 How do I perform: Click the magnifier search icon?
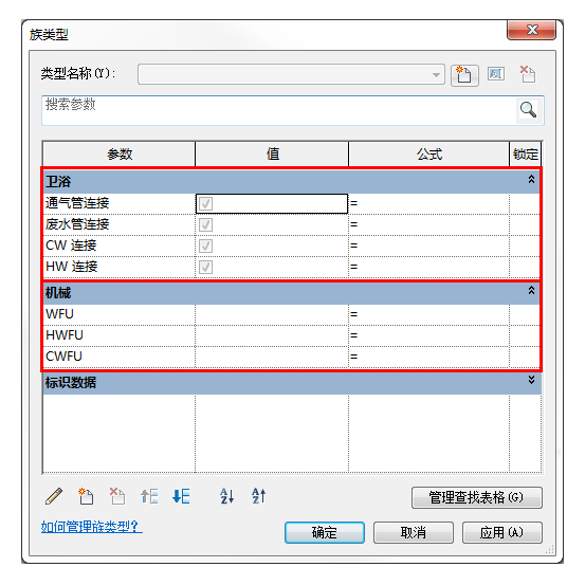[x=528, y=110]
